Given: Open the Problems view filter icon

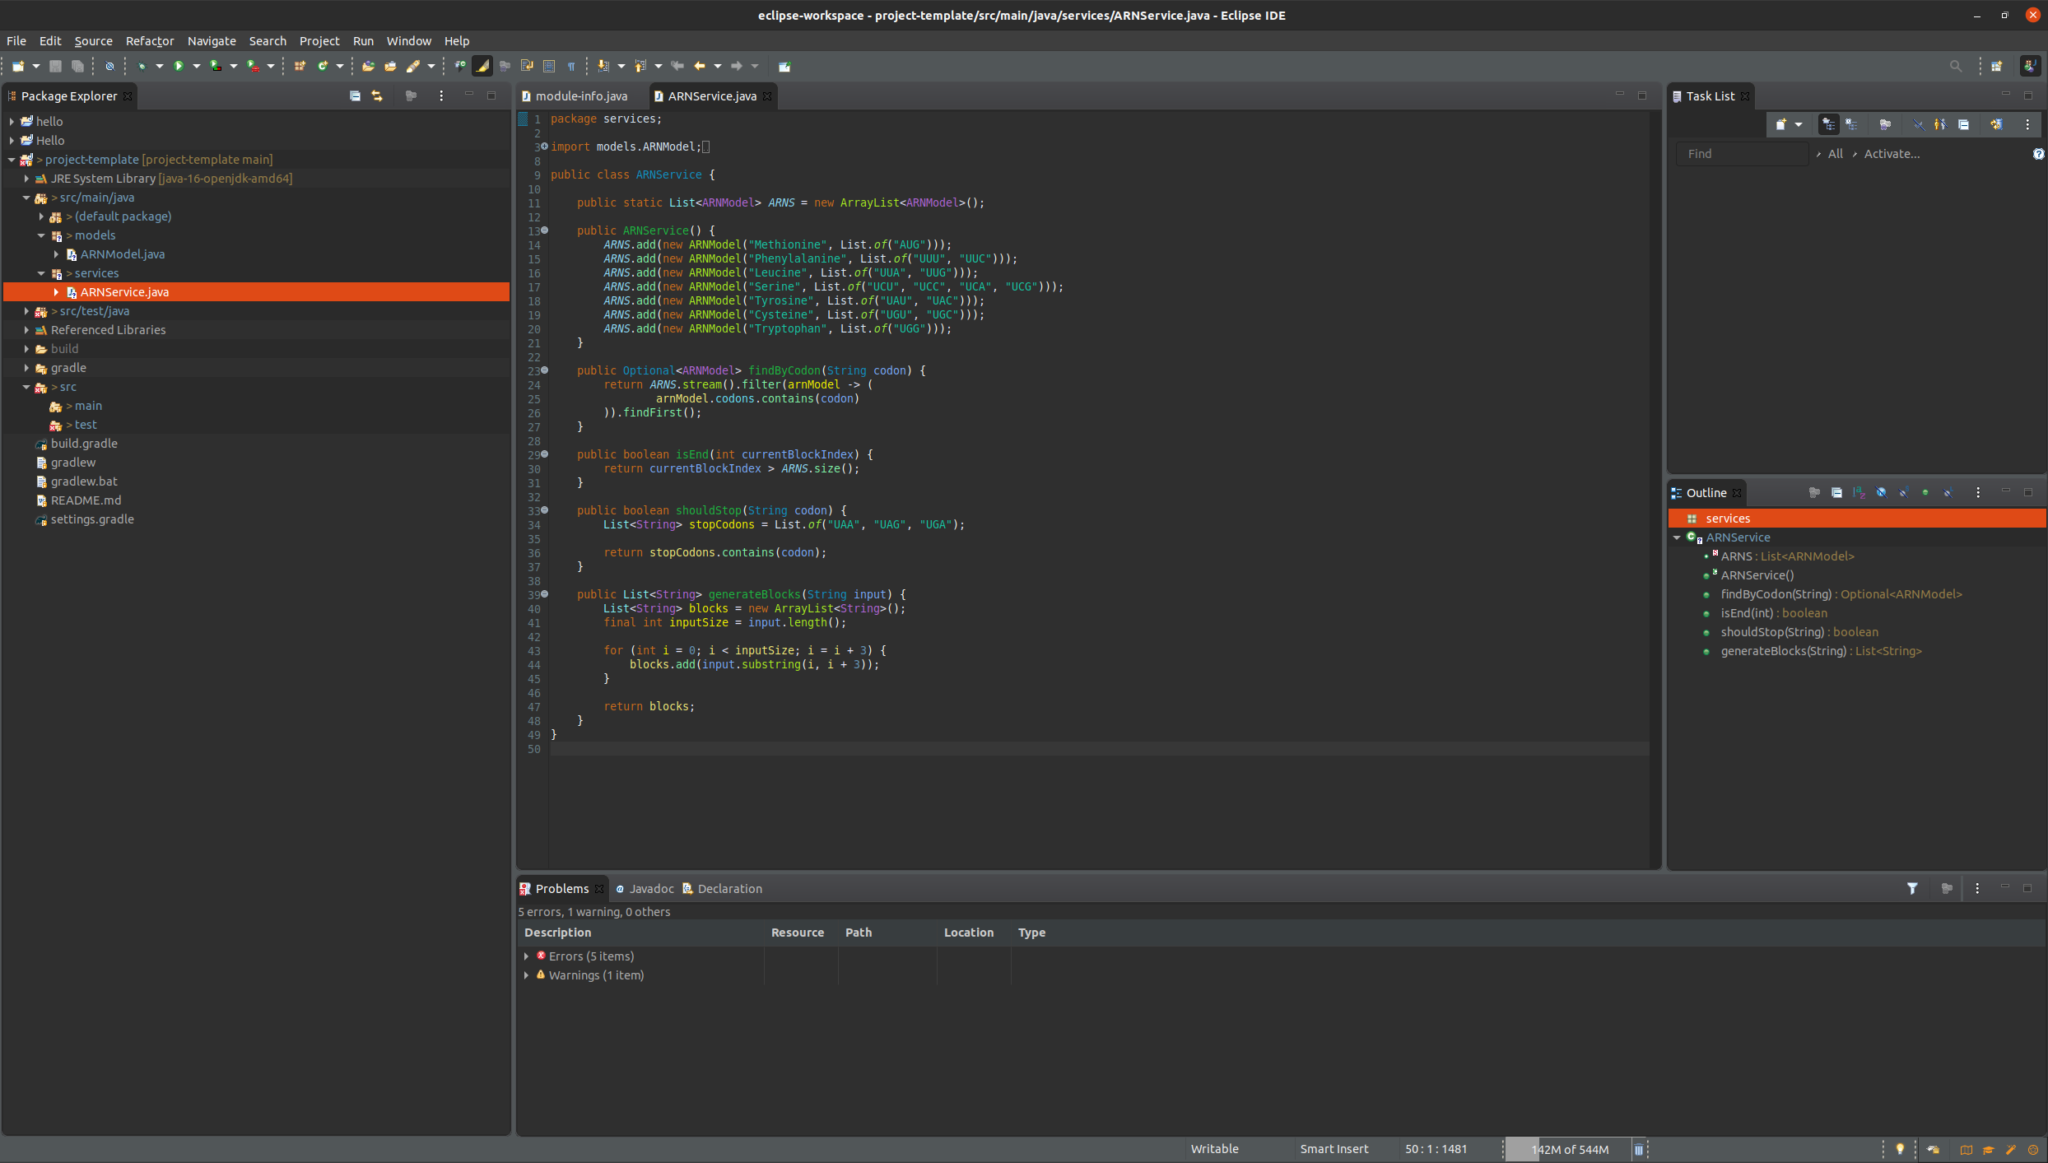Looking at the screenshot, I should point(1912,888).
